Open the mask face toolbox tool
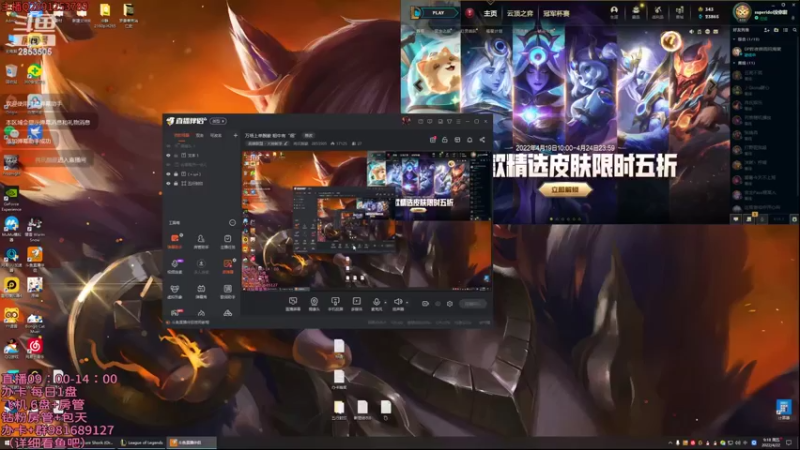The image size is (800, 450). [x=174, y=291]
